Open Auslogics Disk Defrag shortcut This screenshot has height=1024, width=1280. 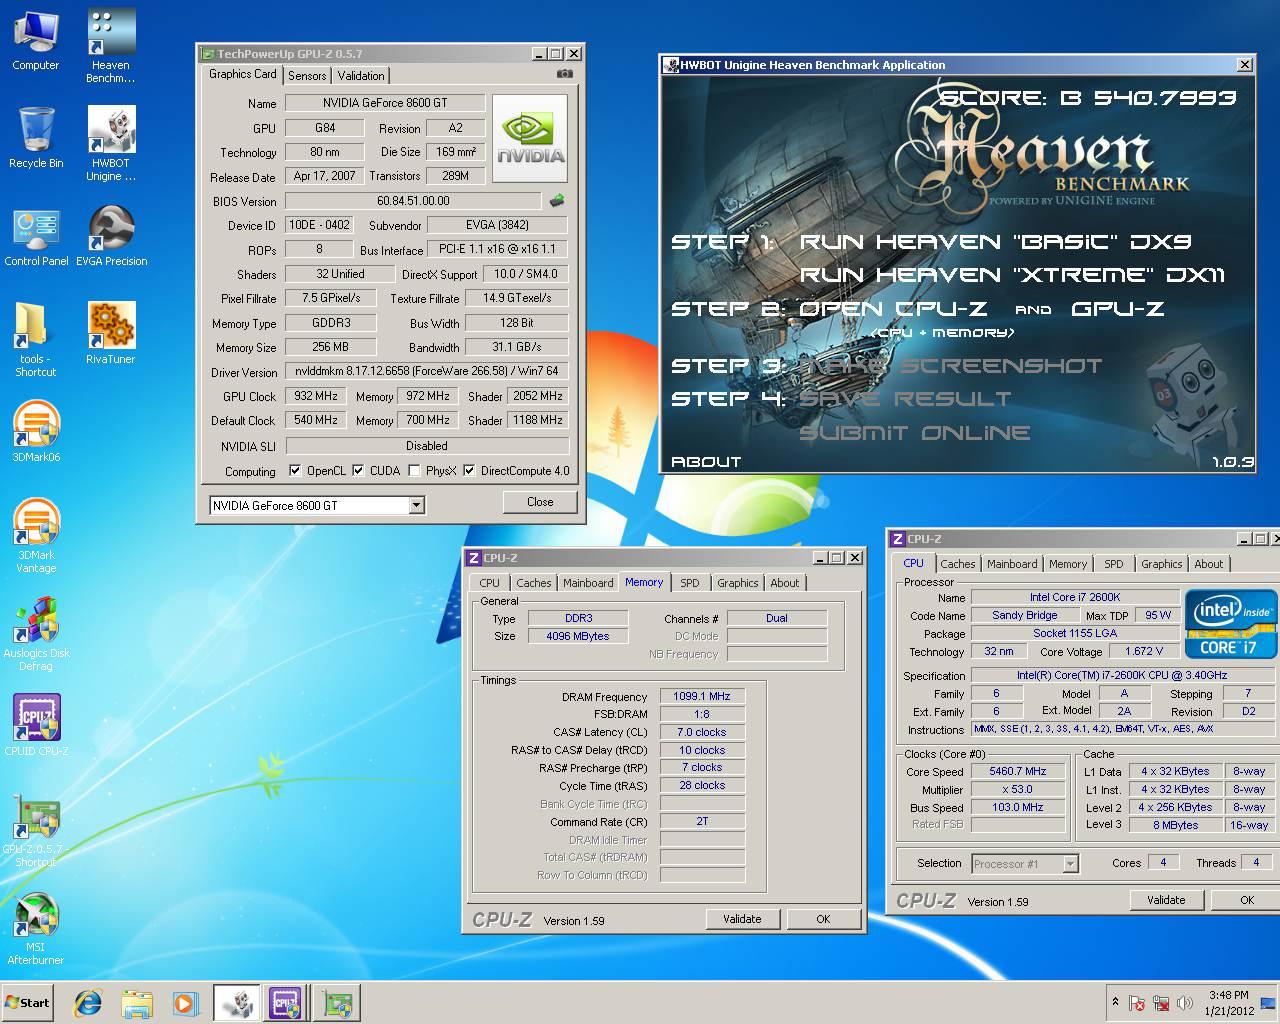pyautogui.click(x=36, y=634)
